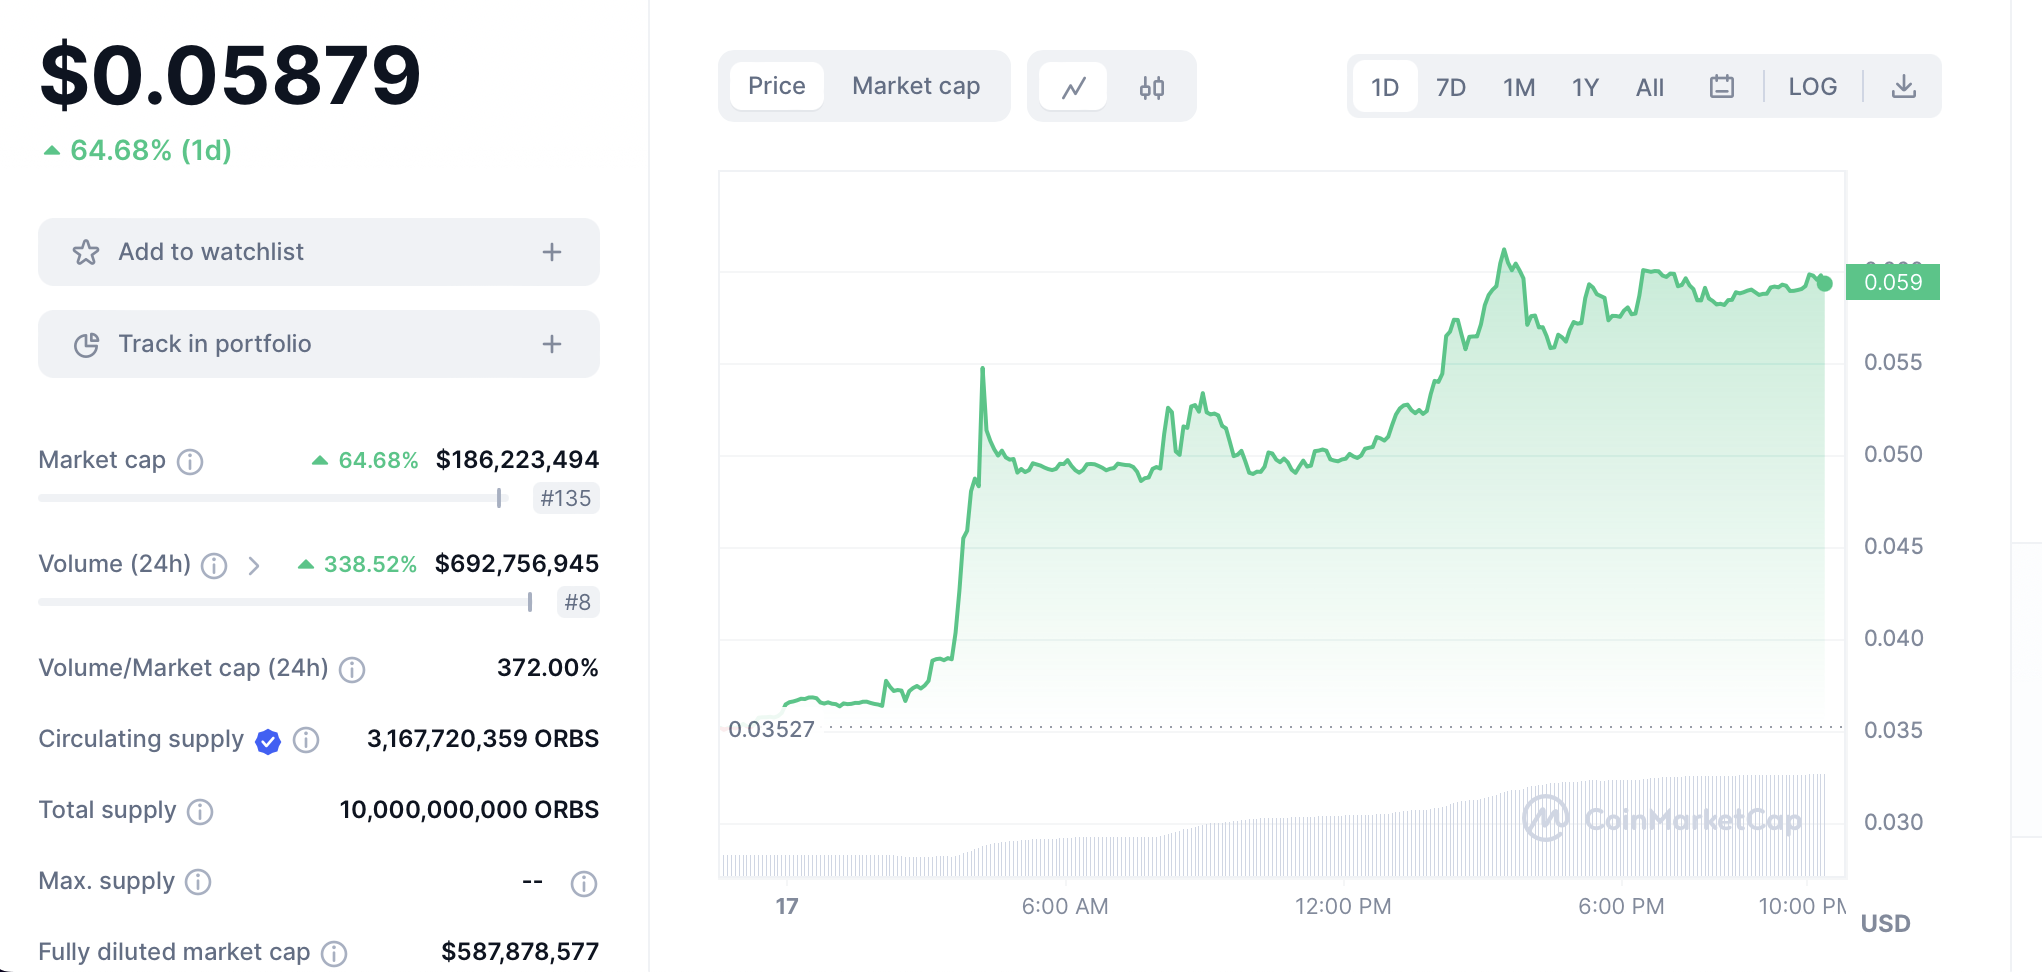Click the Add to watchlist button
This screenshot has height=972, width=2042.
coord(210,252)
